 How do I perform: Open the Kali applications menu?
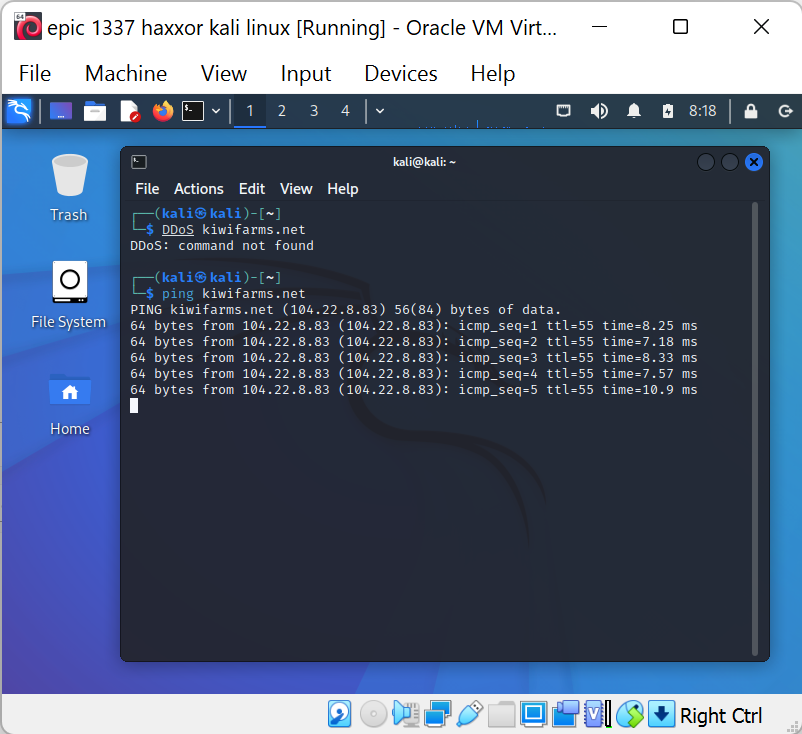coord(19,110)
